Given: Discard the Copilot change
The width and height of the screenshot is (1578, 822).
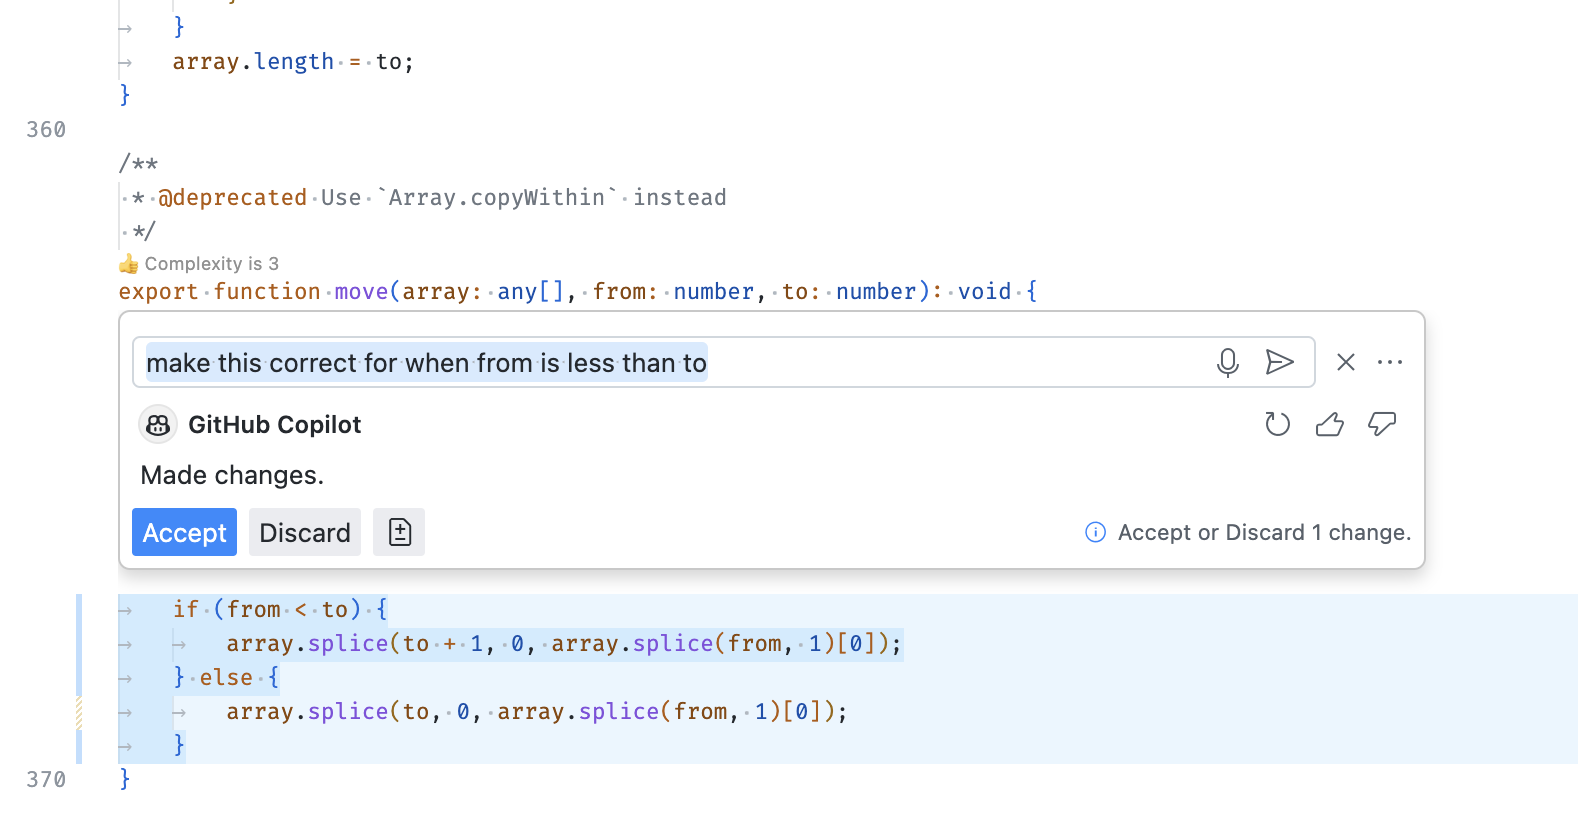Looking at the screenshot, I should click(x=304, y=532).
